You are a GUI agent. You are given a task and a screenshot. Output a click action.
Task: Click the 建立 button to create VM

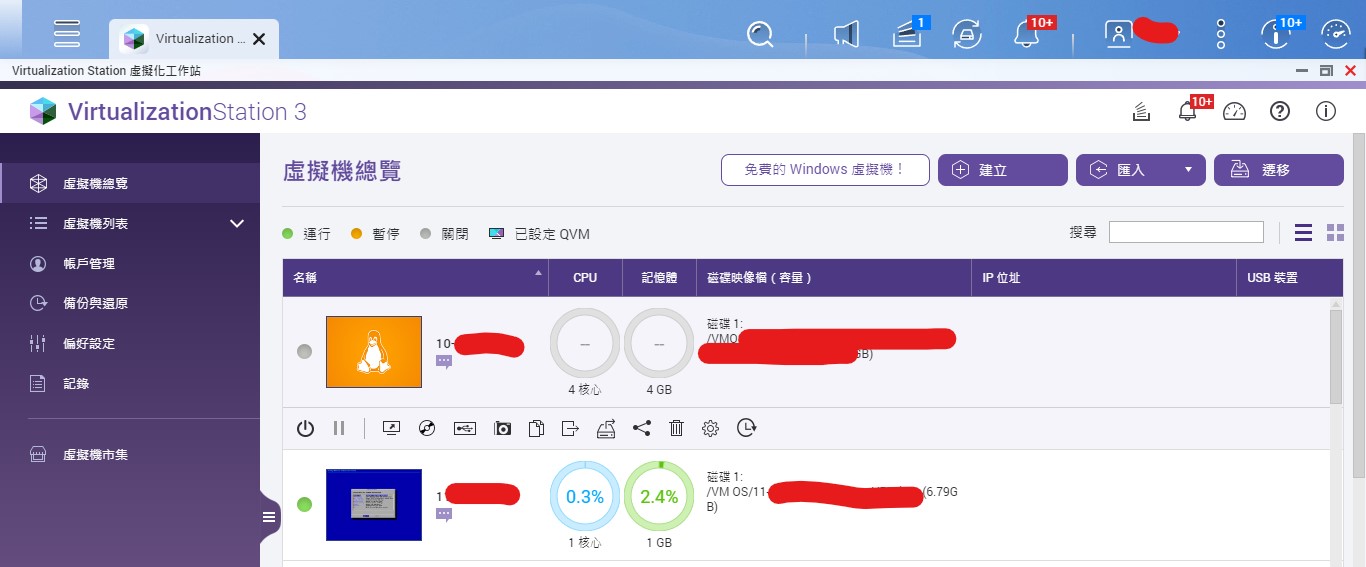point(1003,170)
